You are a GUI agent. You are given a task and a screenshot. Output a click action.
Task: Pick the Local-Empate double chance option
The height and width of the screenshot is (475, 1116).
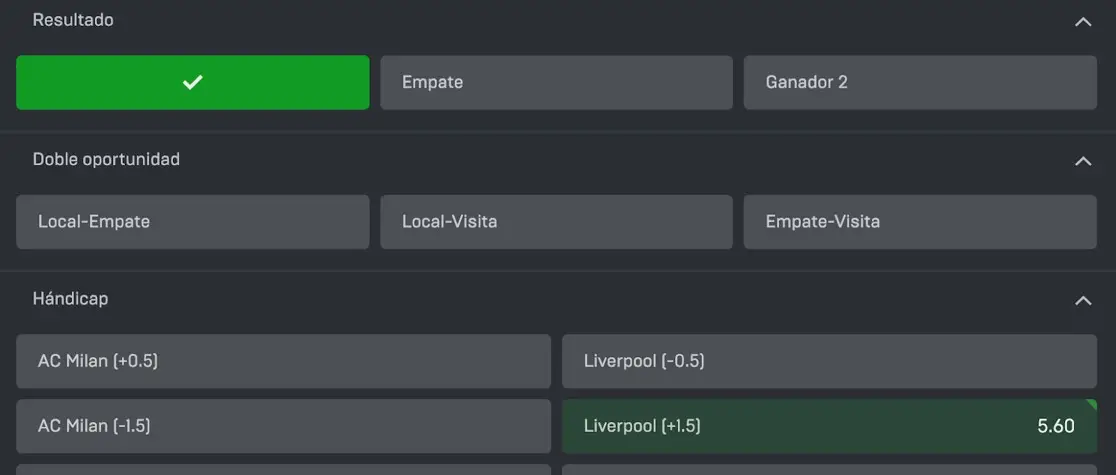[x=193, y=222]
